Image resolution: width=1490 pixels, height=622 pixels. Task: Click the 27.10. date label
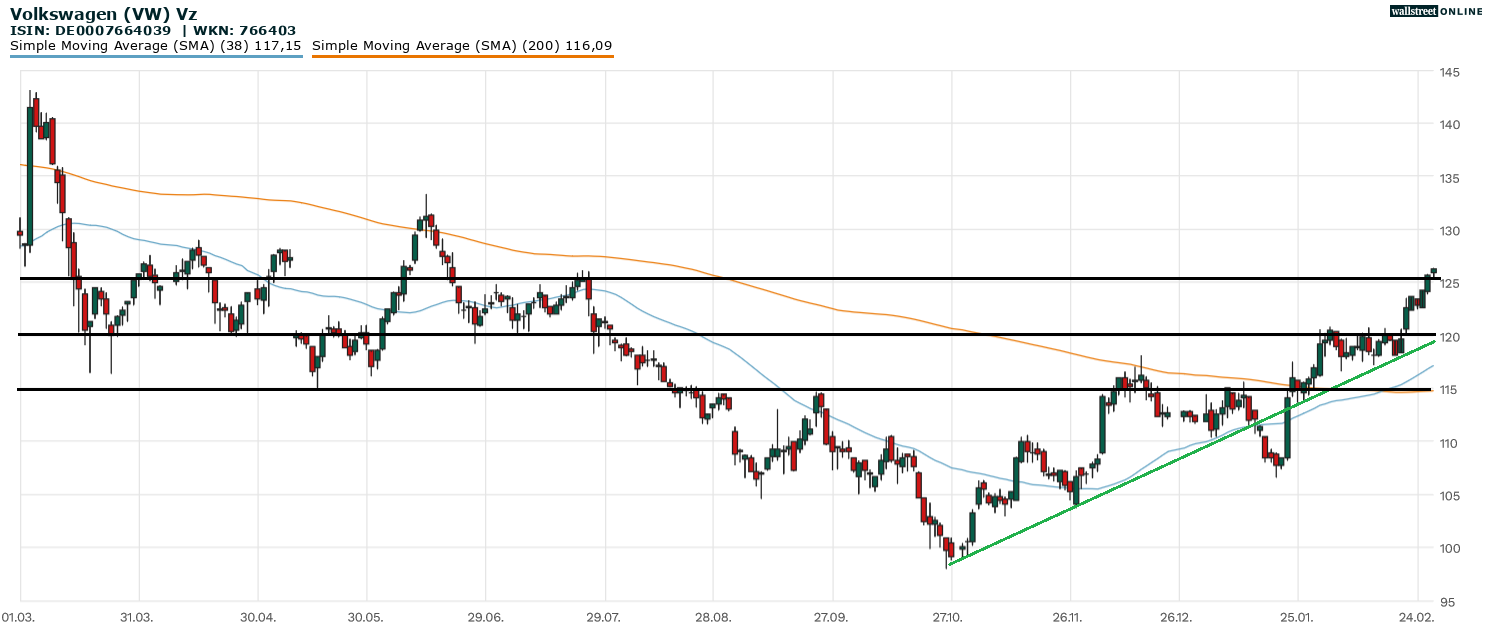(951, 616)
